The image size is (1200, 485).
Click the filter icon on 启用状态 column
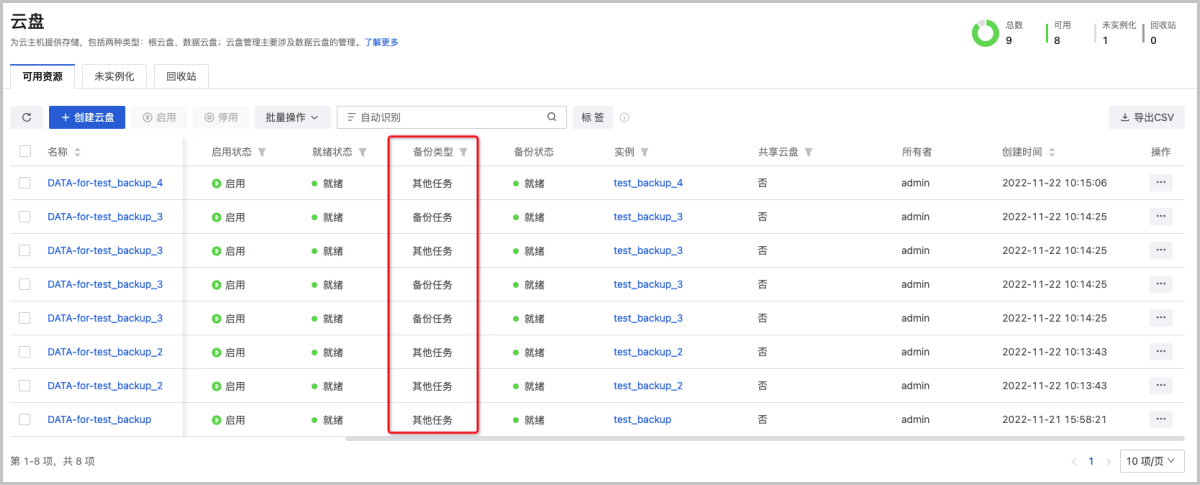[262, 153]
